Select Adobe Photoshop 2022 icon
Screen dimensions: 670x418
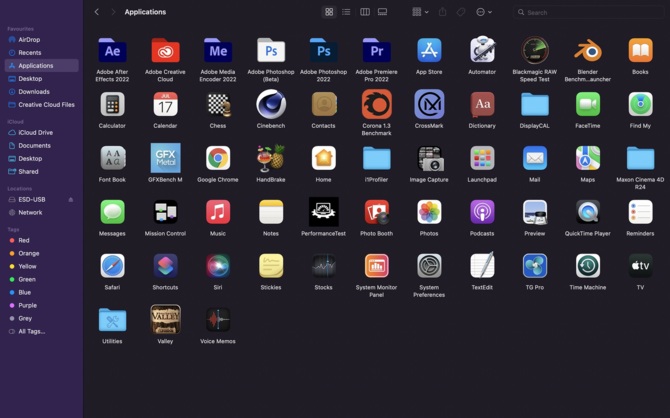[x=323, y=51]
